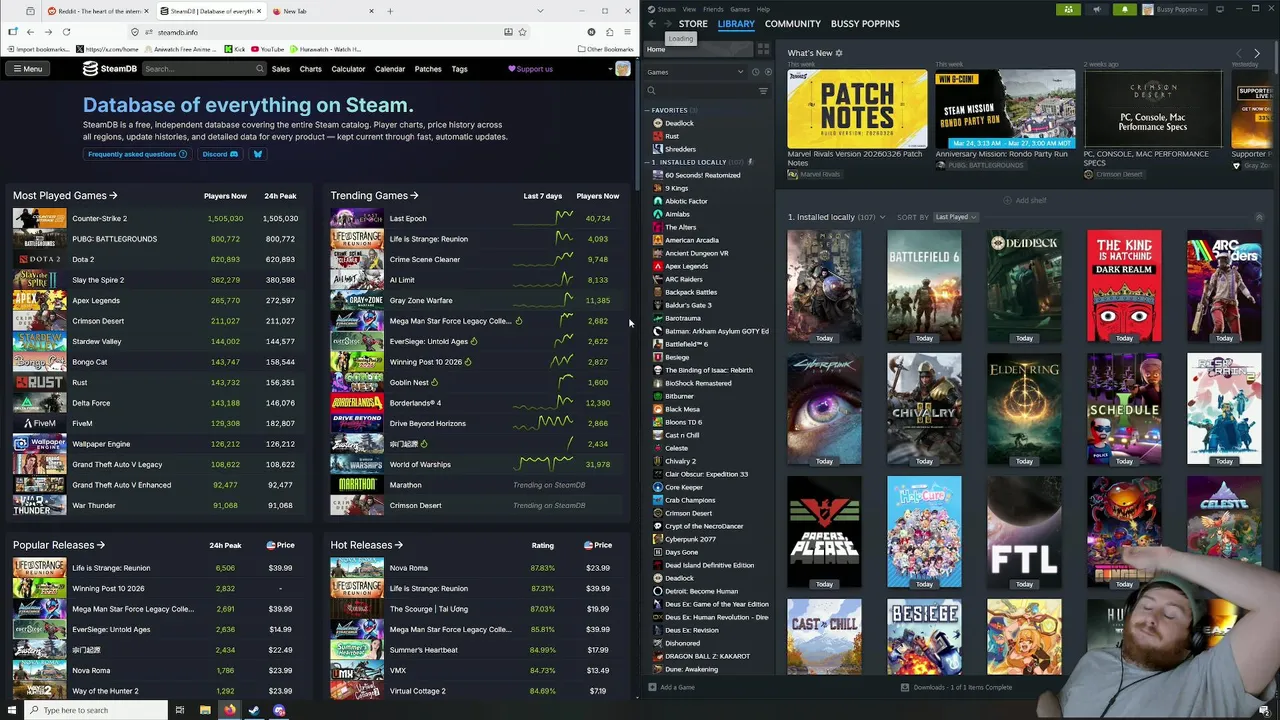Collapse the FAVORITES category in Steam sidebar
1280x720 pixels.
click(647, 110)
